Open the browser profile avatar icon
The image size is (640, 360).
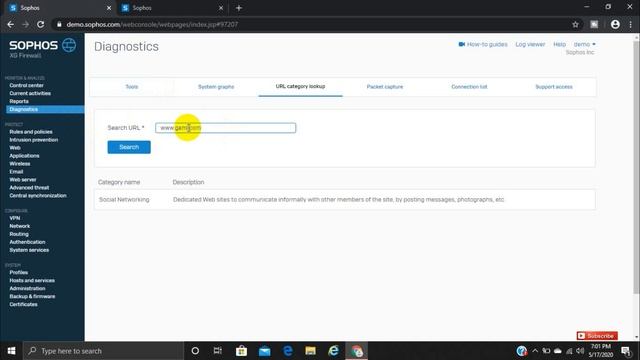click(615, 24)
